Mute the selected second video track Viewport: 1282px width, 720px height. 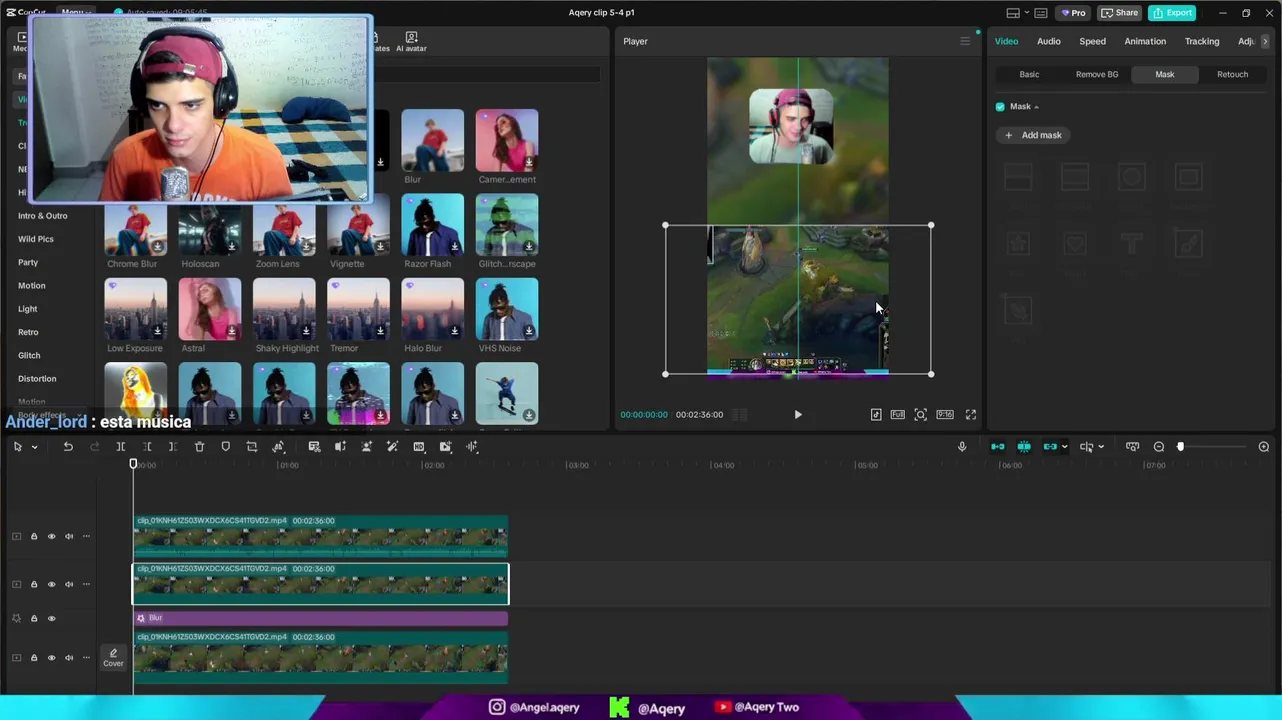coord(69,584)
